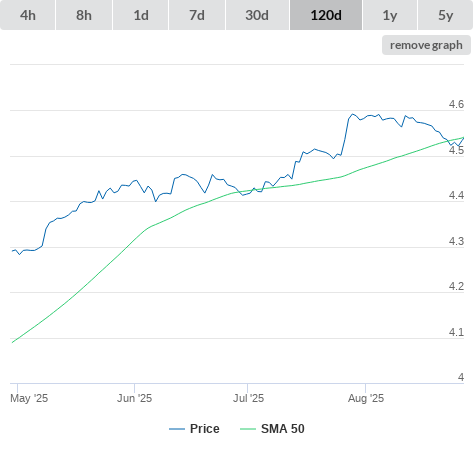Click the 4.2 y-axis value

pyautogui.click(x=456, y=286)
